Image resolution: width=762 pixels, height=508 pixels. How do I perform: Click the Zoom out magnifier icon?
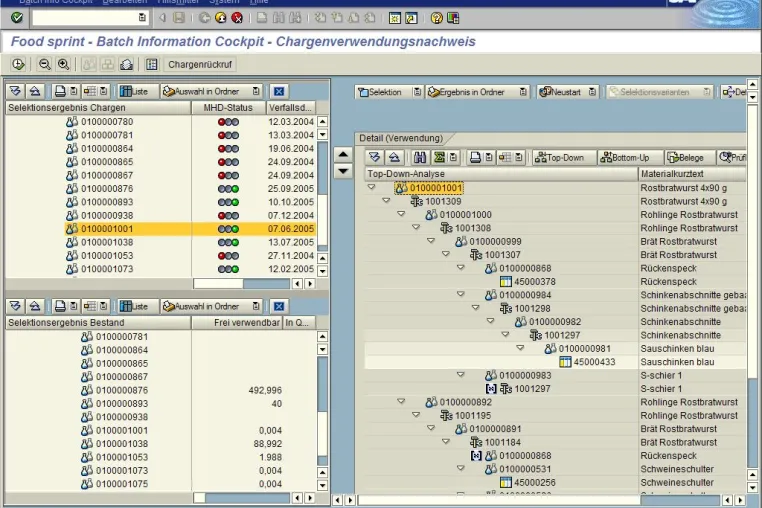pyautogui.click(x=45, y=64)
